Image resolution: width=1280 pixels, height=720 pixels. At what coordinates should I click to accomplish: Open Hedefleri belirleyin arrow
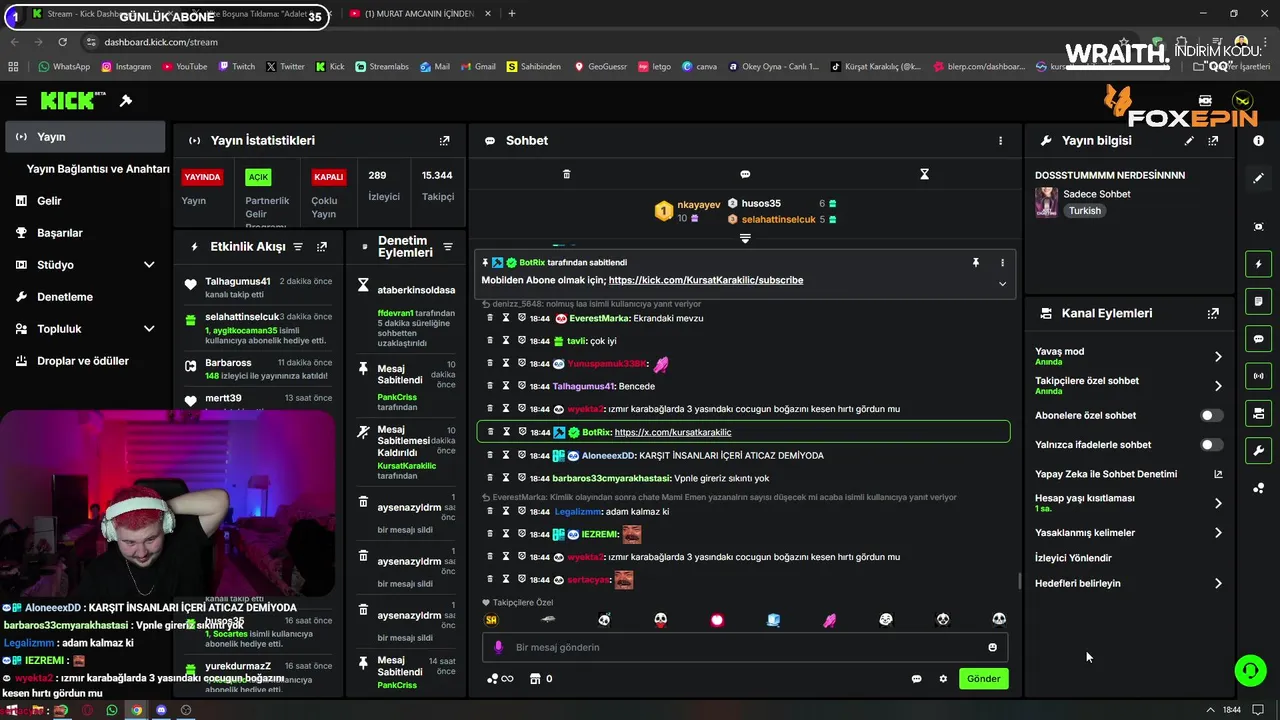tap(1218, 584)
